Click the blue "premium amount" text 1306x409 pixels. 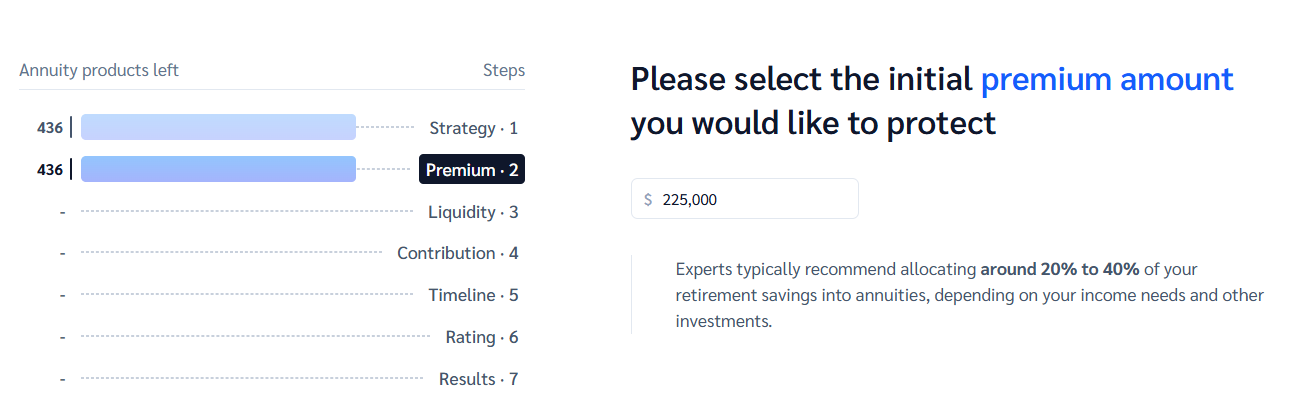tap(1106, 79)
